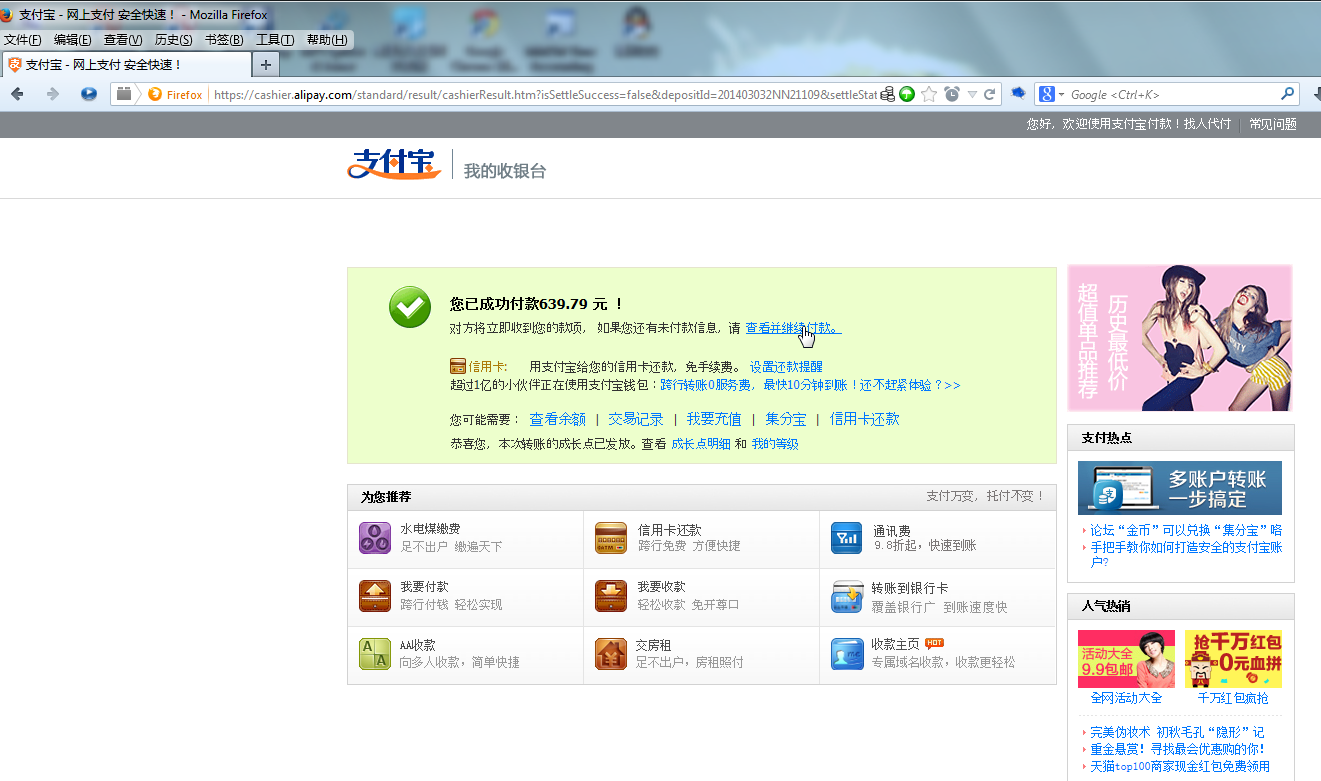Screen dimensions: 1321x781
Task: Click the alarm clock icon in address bar
Action: [x=952, y=94]
